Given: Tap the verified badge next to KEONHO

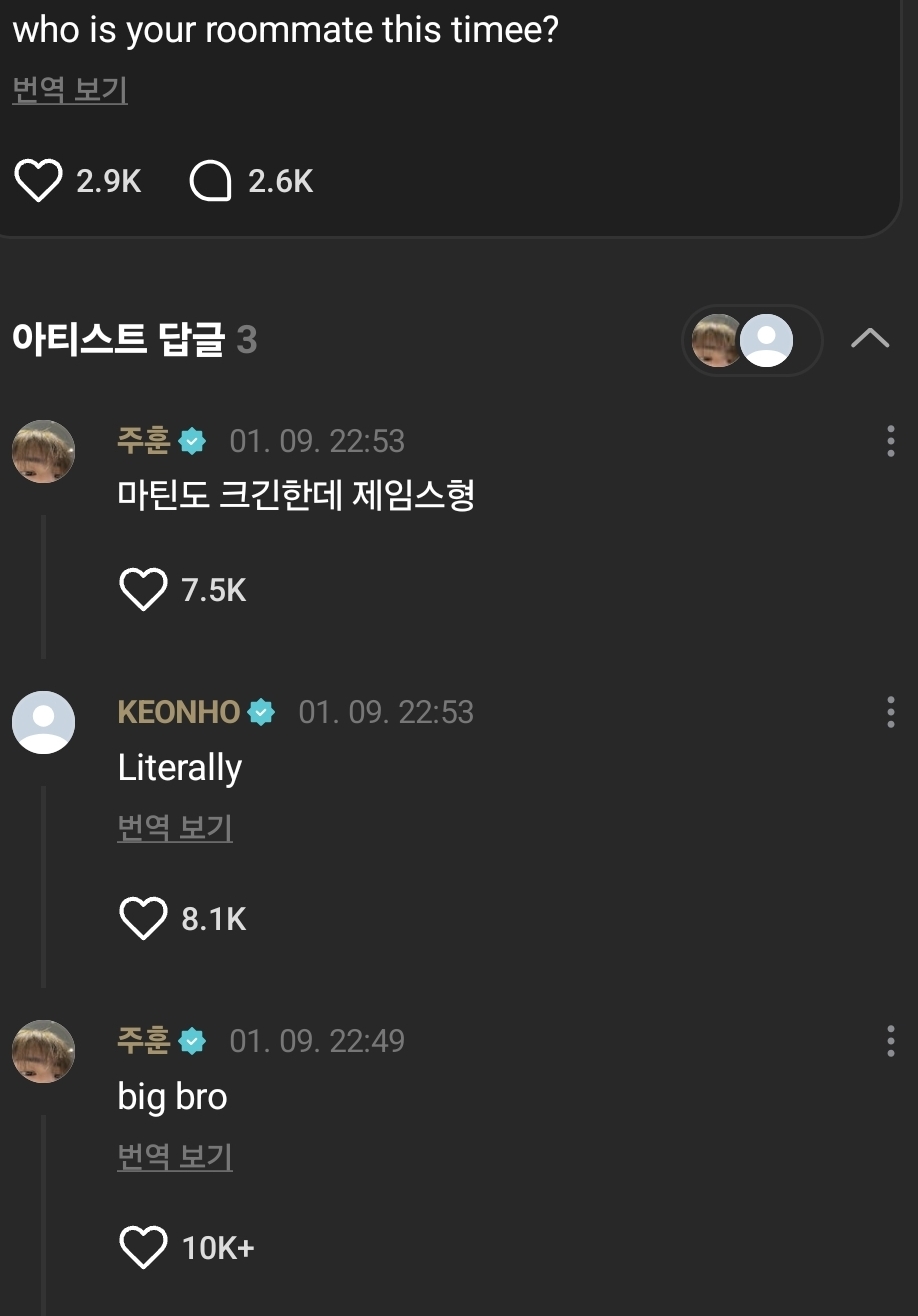Looking at the screenshot, I should tap(261, 712).
